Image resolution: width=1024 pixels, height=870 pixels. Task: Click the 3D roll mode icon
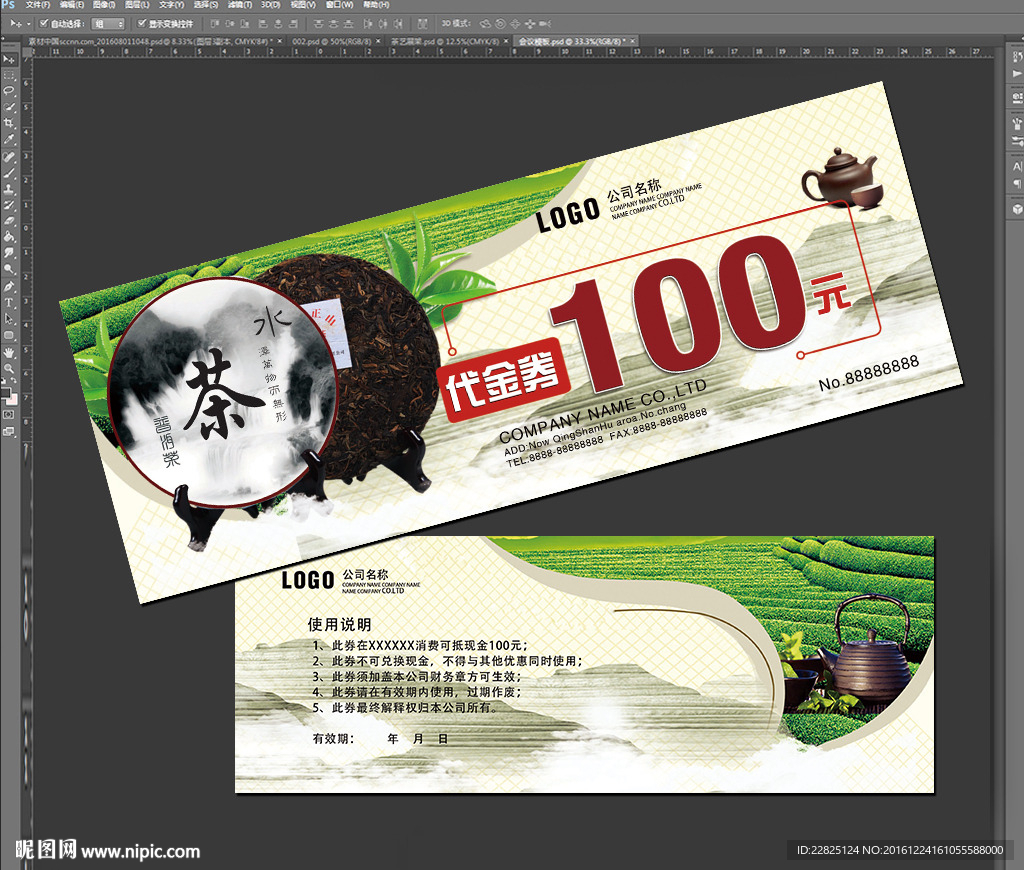[x=500, y=24]
